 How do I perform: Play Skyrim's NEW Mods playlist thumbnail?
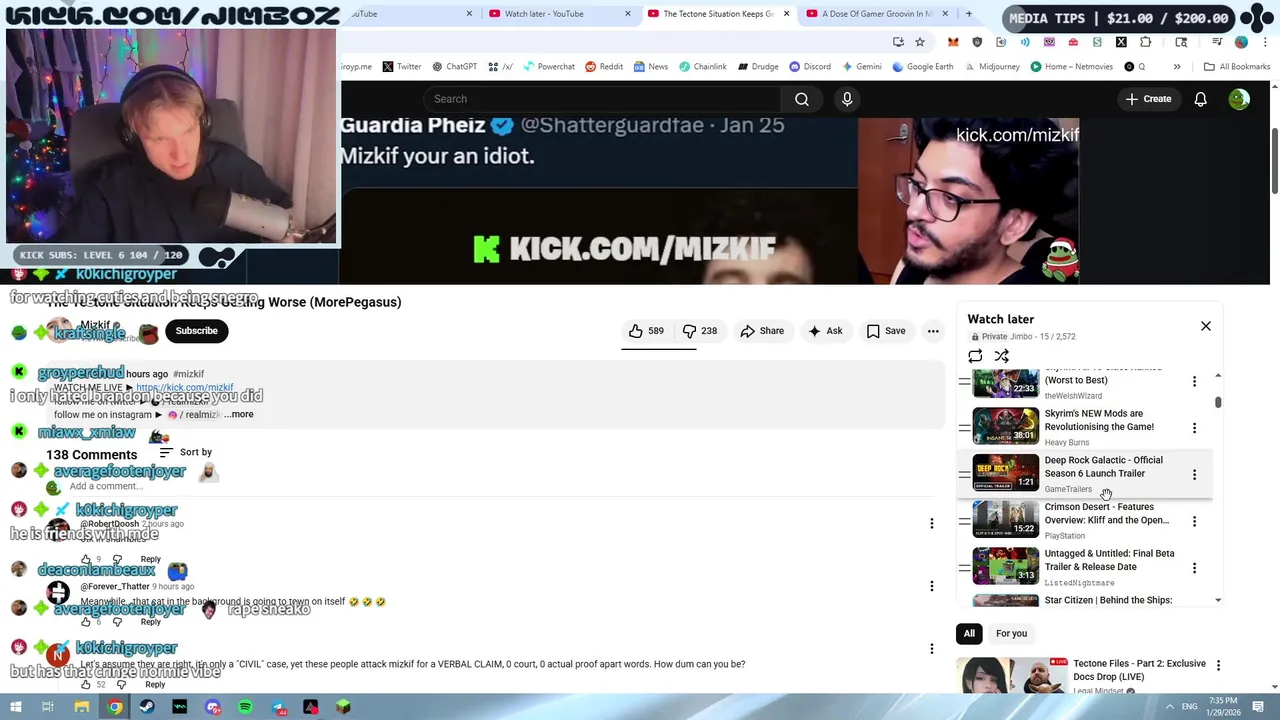point(1006,426)
